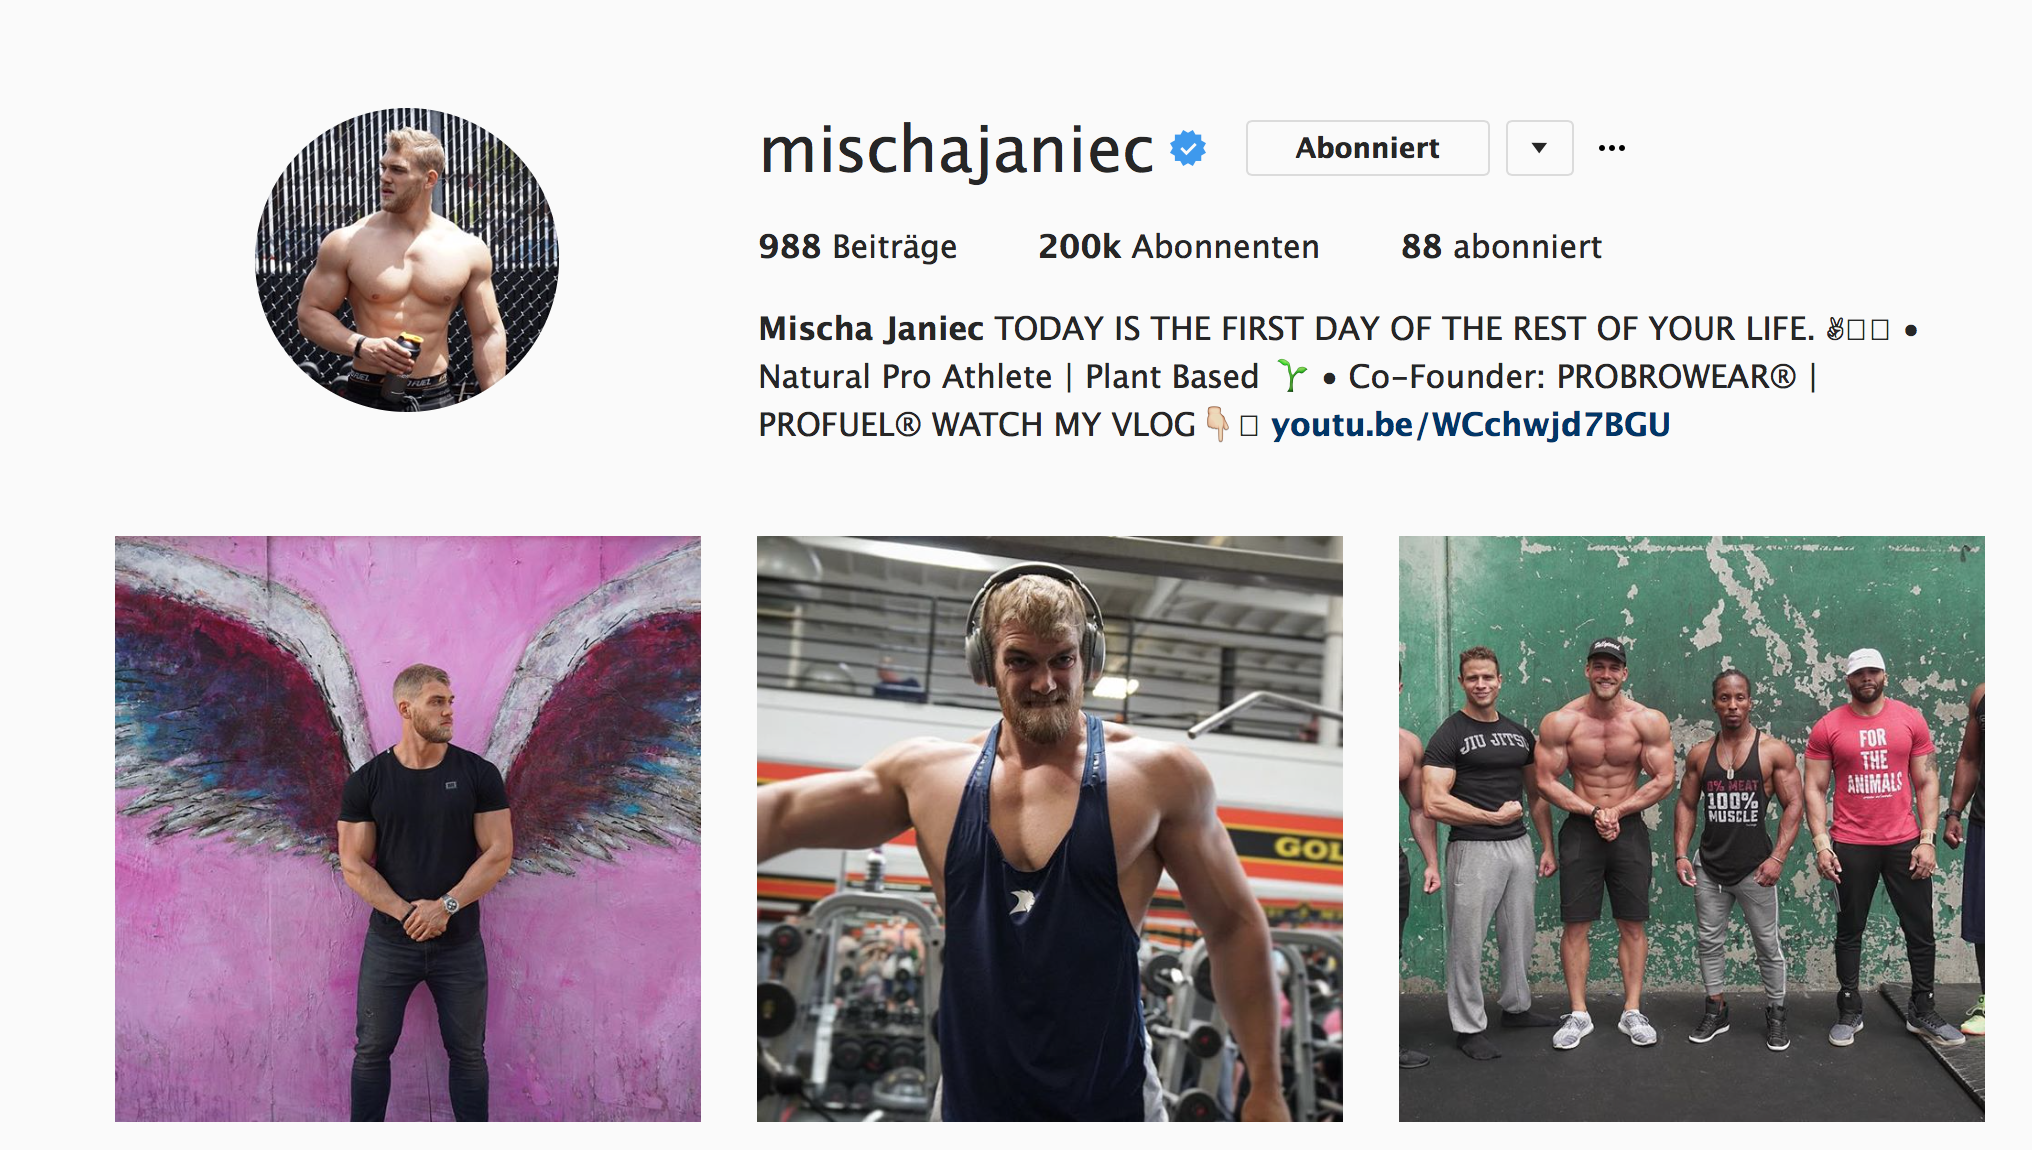Click the pointing-down hand emoji in bio
The height and width of the screenshot is (1150, 2032).
click(x=1217, y=424)
